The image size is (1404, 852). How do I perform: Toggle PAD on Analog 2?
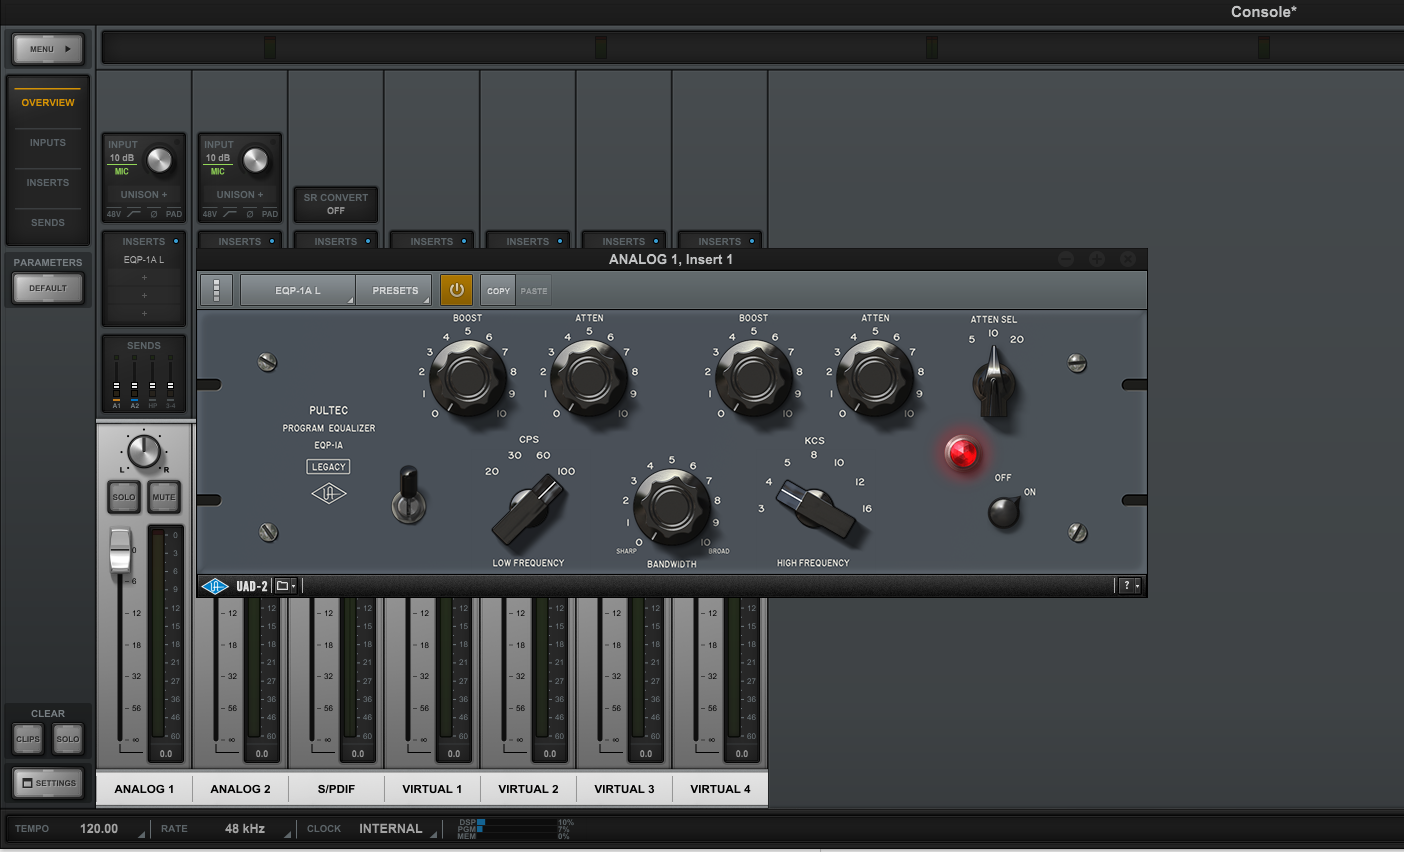click(x=270, y=214)
